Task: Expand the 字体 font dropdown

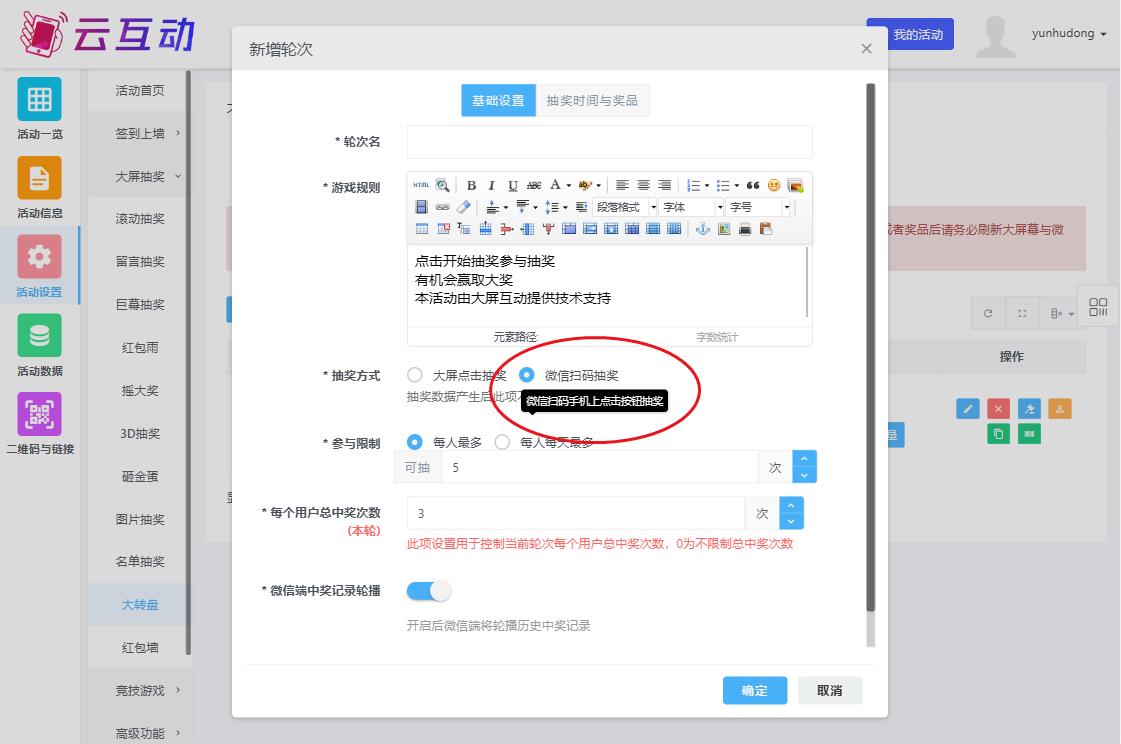Action: pyautogui.click(x=691, y=207)
